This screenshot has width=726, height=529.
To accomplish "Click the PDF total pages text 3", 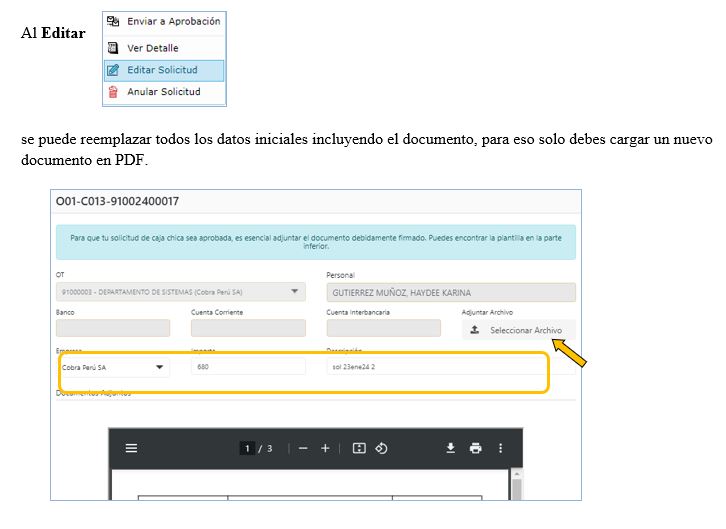I will click(269, 448).
